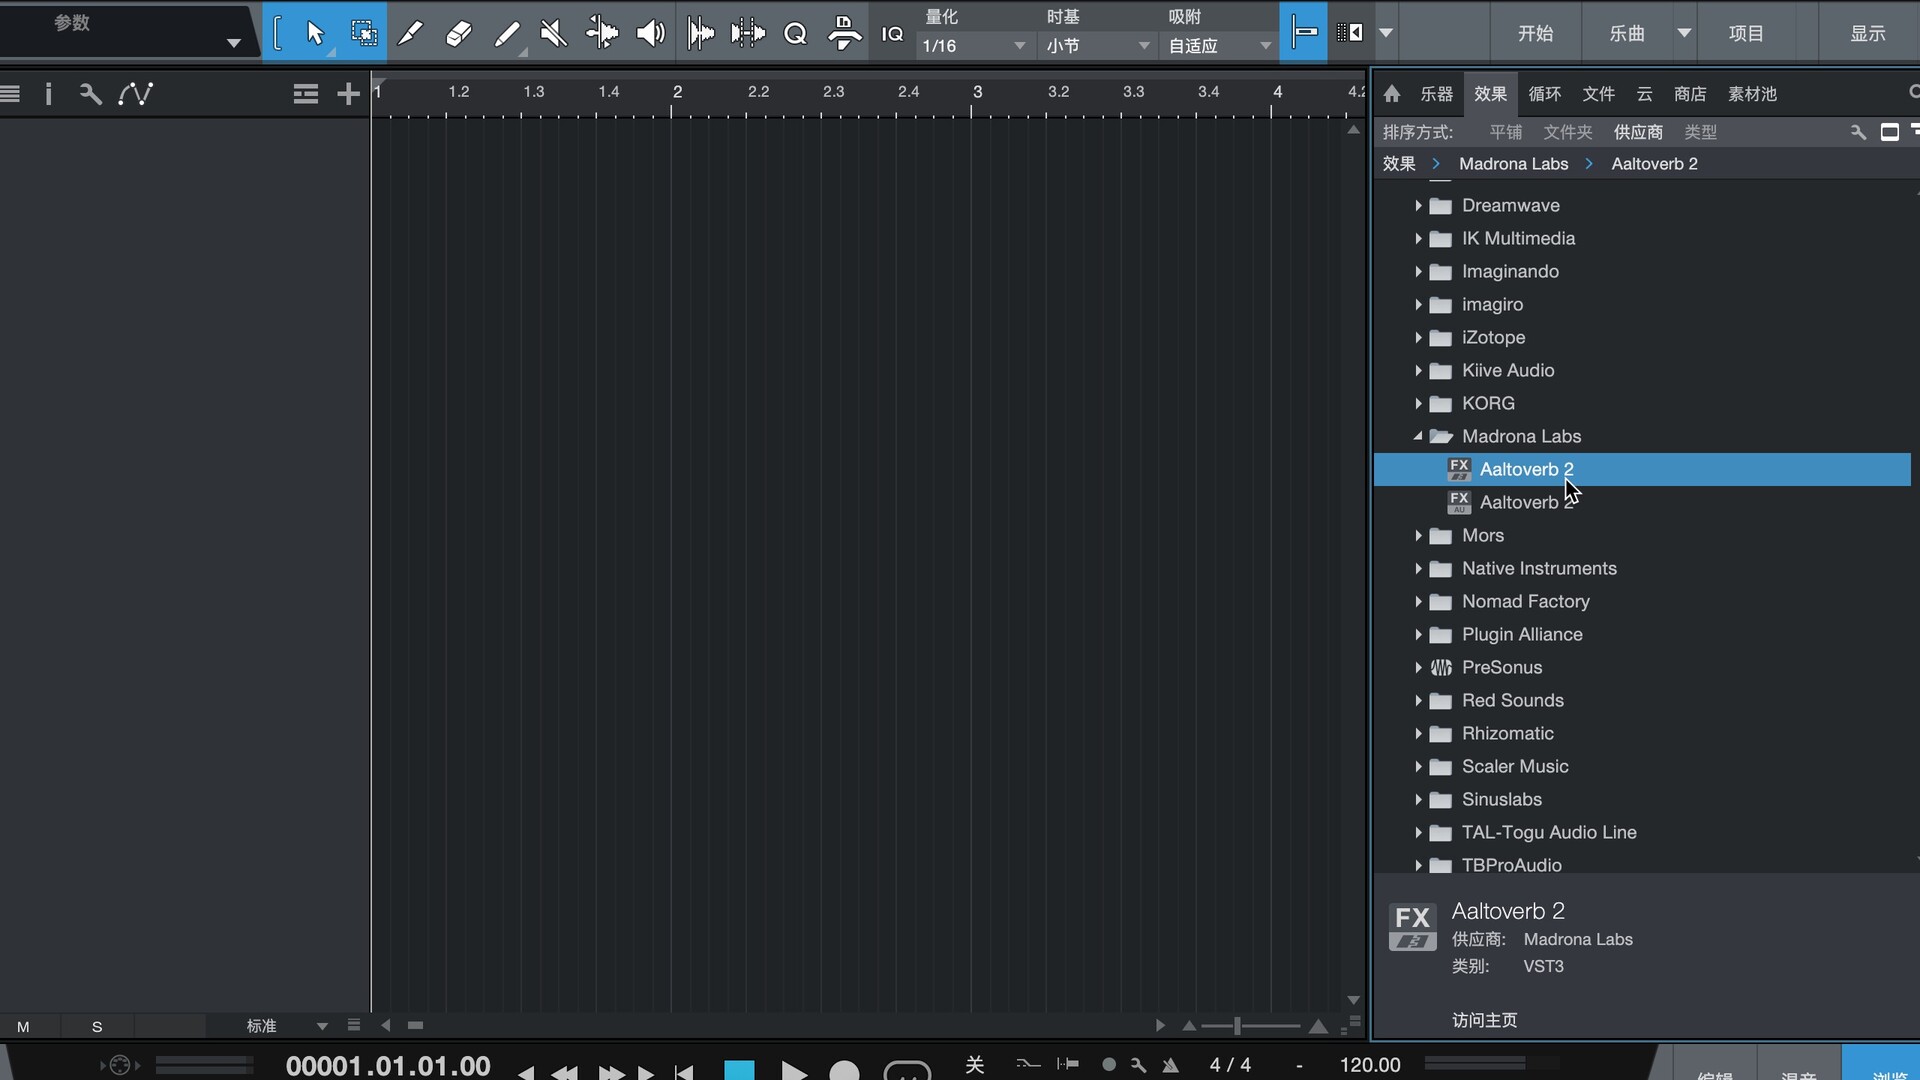Sort browser by 供应商 vendor
The height and width of the screenshot is (1080, 1920).
click(x=1638, y=132)
